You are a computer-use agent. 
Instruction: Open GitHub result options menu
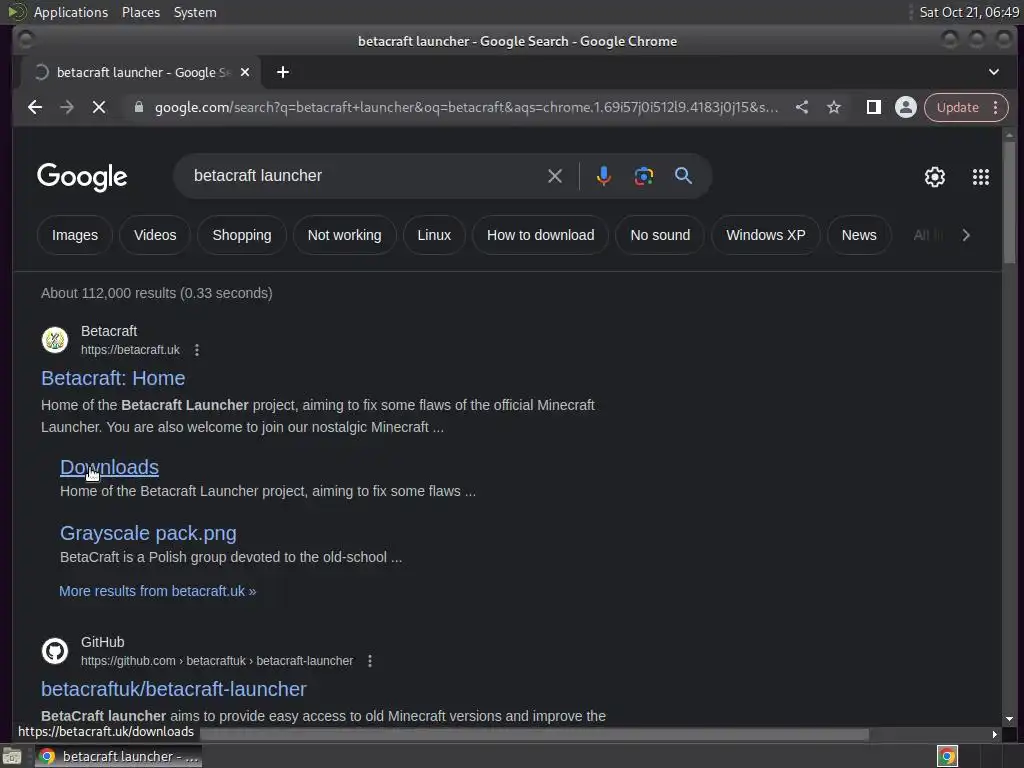click(x=370, y=661)
